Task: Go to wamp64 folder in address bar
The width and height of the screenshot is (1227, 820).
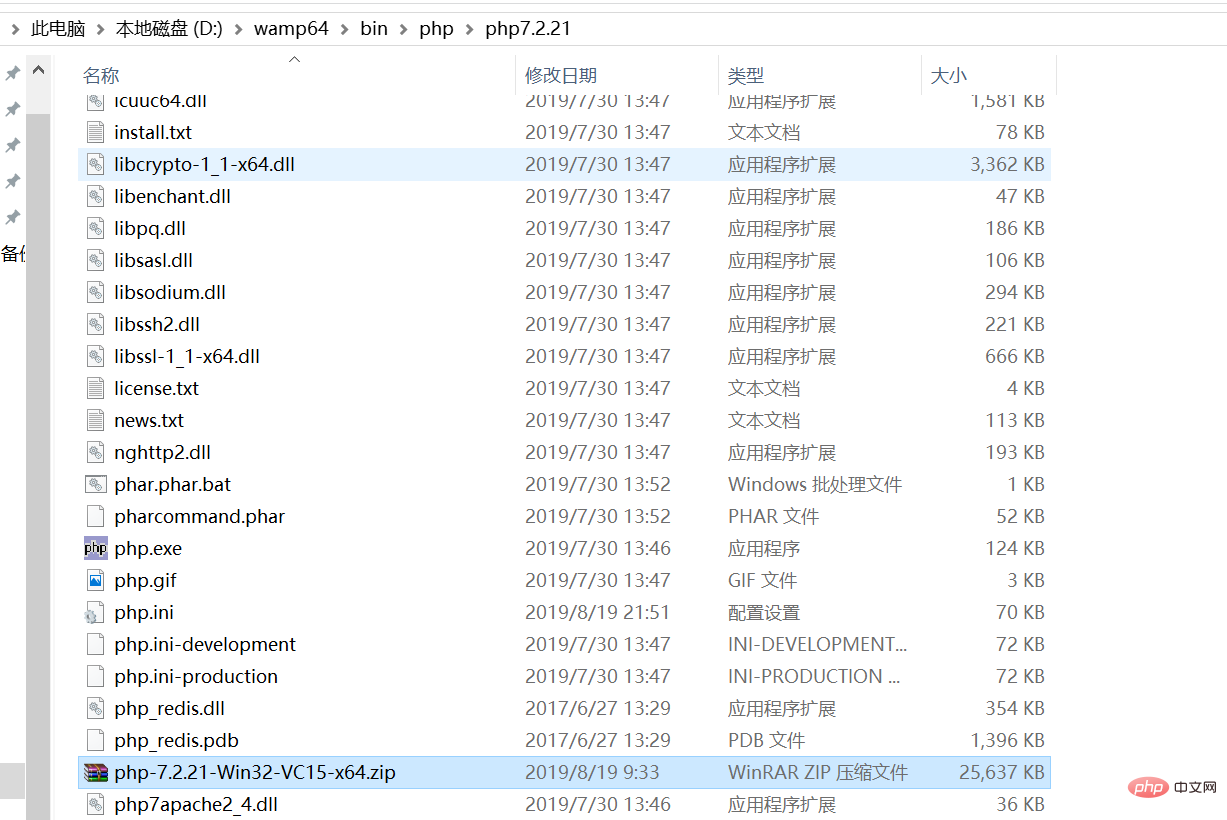Action: pos(291,29)
